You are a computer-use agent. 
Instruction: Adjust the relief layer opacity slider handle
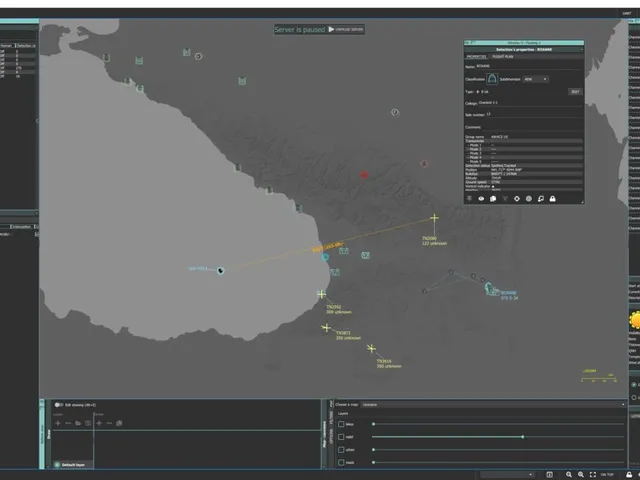[x=523, y=437]
